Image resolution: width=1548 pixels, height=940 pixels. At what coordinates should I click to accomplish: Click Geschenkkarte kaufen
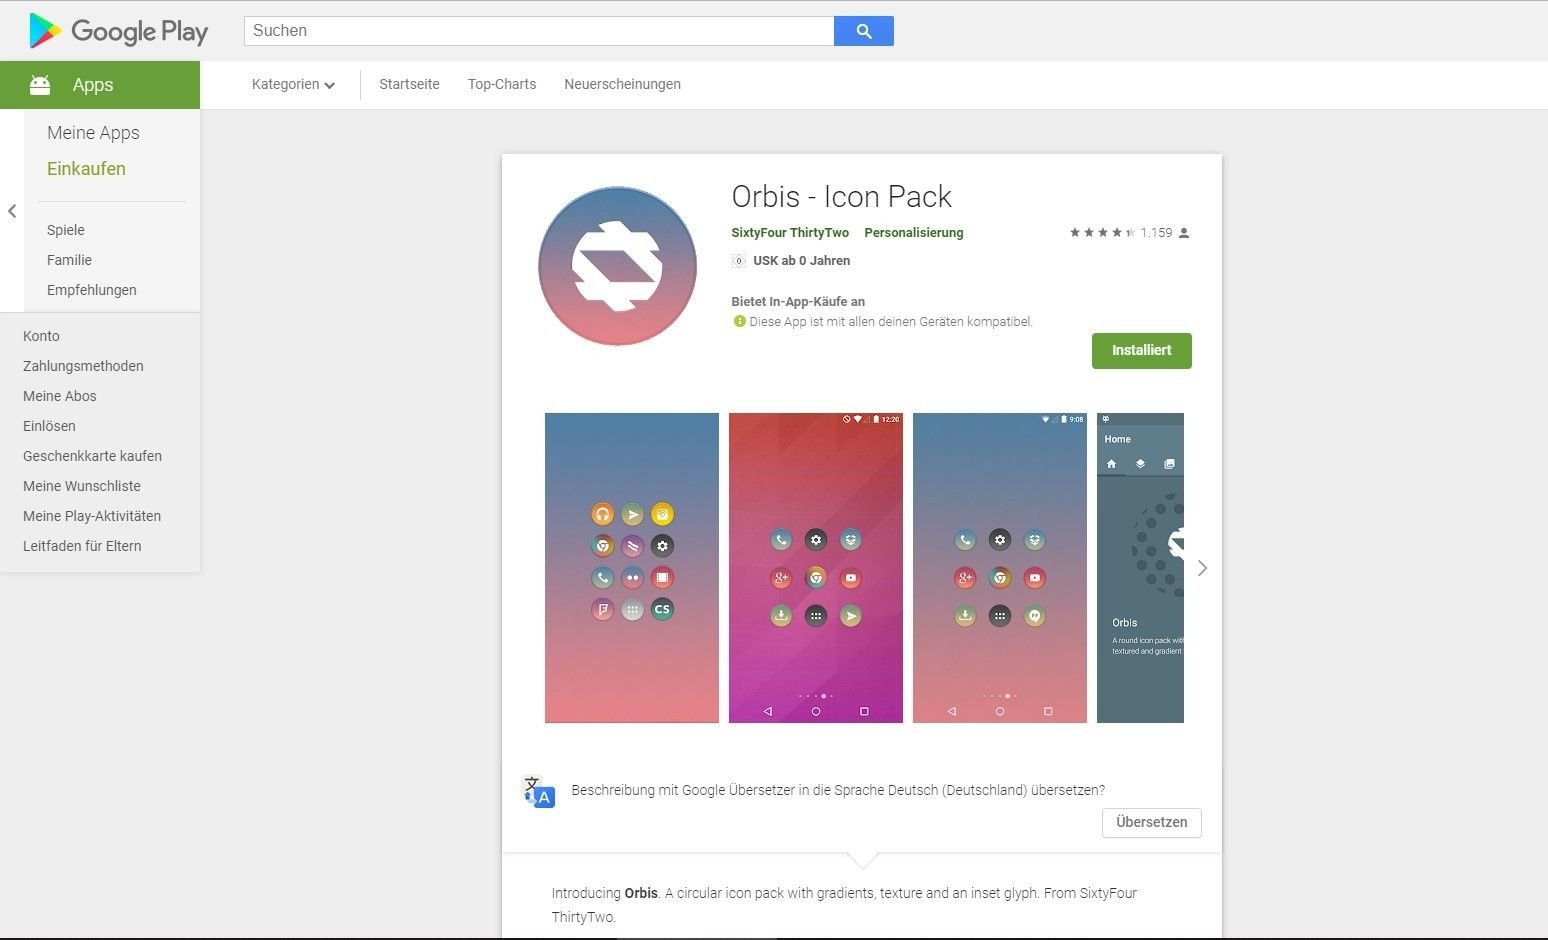coord(92,456)
